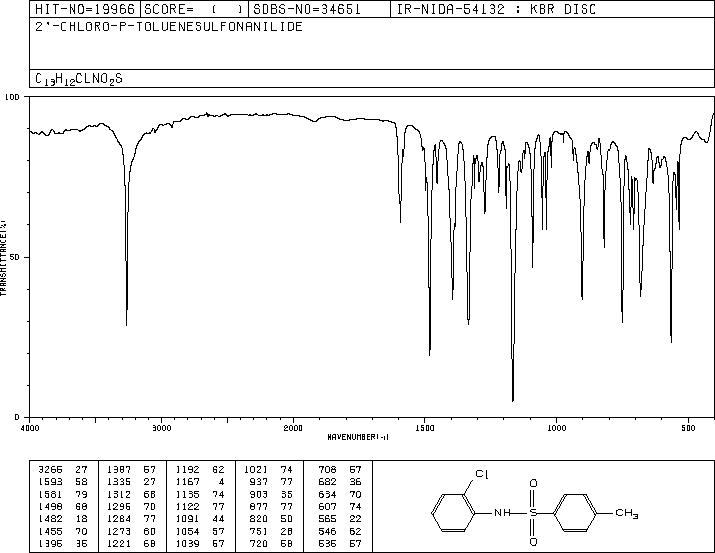Click the SCORE= header cell
715x553 pixels.
pyautogui.click(x=195, y=9)
